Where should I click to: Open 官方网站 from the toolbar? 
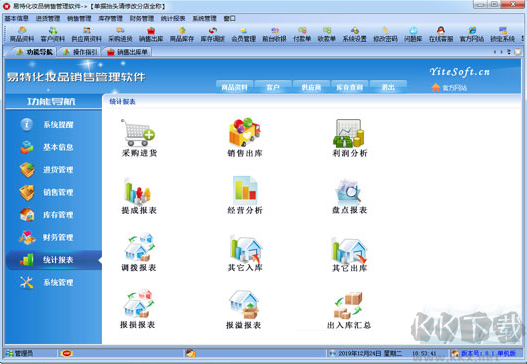(x=472, y=34)
